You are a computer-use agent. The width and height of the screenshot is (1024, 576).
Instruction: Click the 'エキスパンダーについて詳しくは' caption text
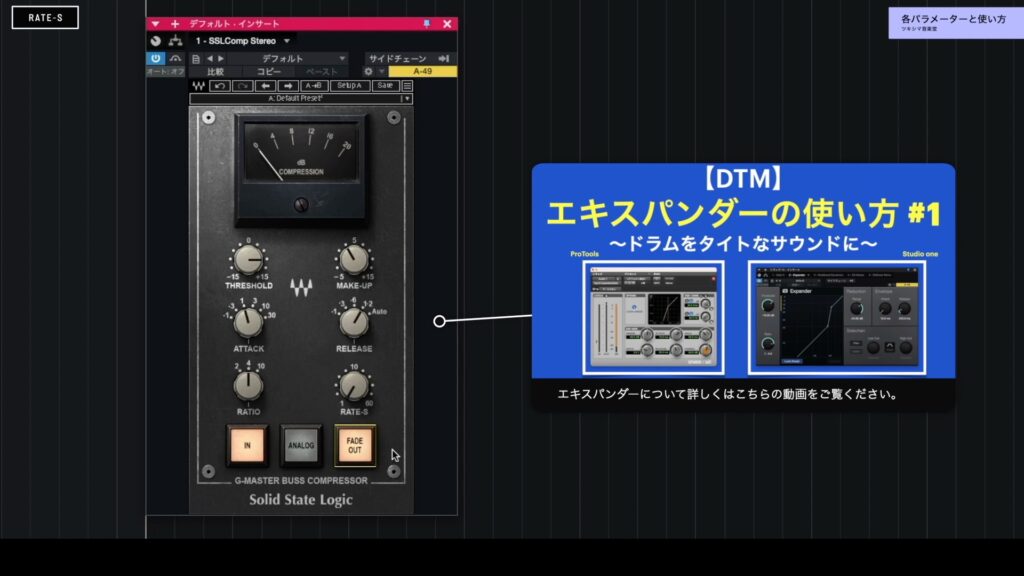[728, 394]
